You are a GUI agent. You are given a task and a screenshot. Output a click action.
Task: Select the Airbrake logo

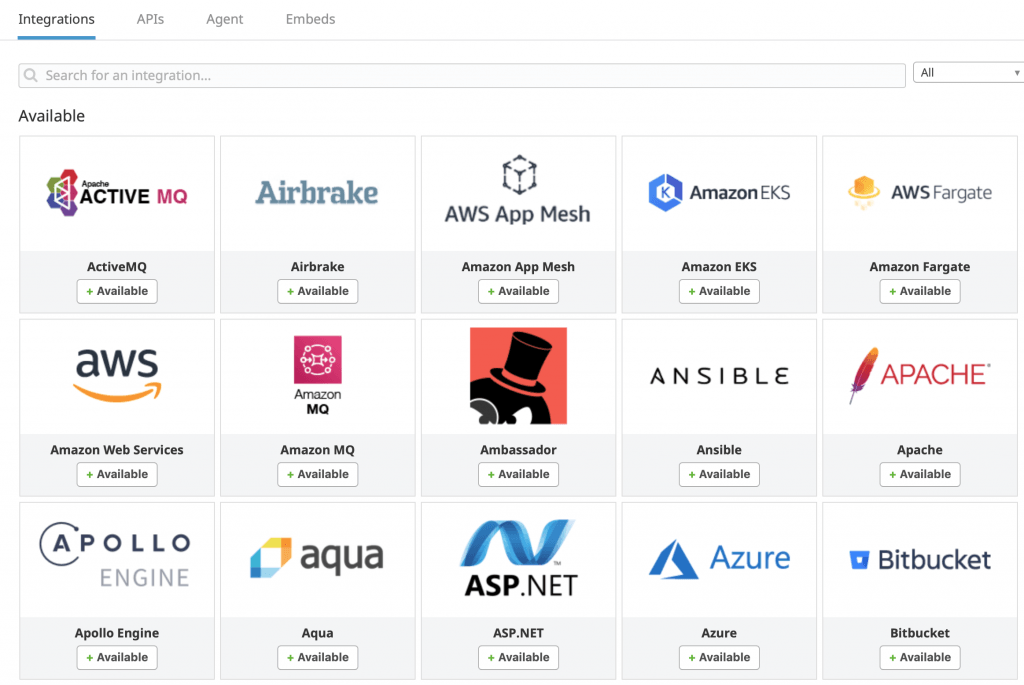(x=317, y=193)
